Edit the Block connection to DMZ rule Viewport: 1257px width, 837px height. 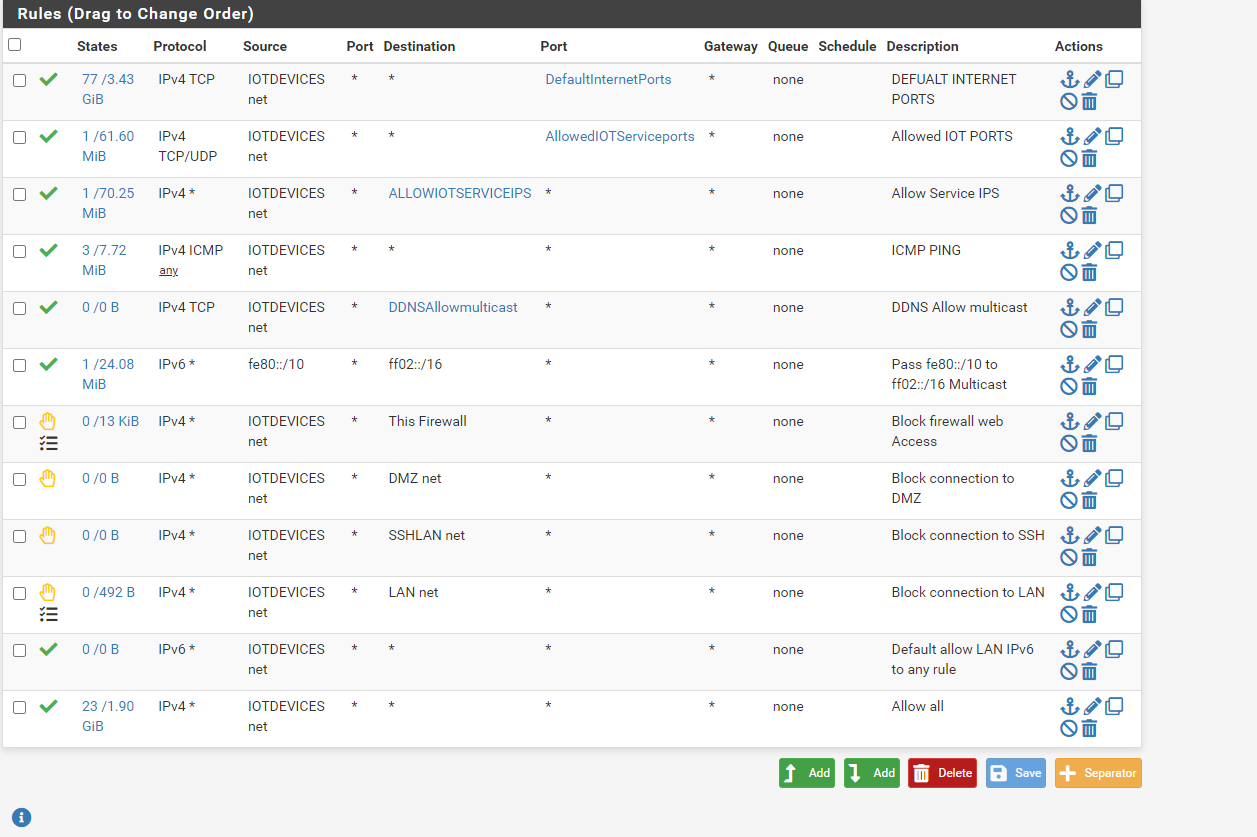[1092, 479]
